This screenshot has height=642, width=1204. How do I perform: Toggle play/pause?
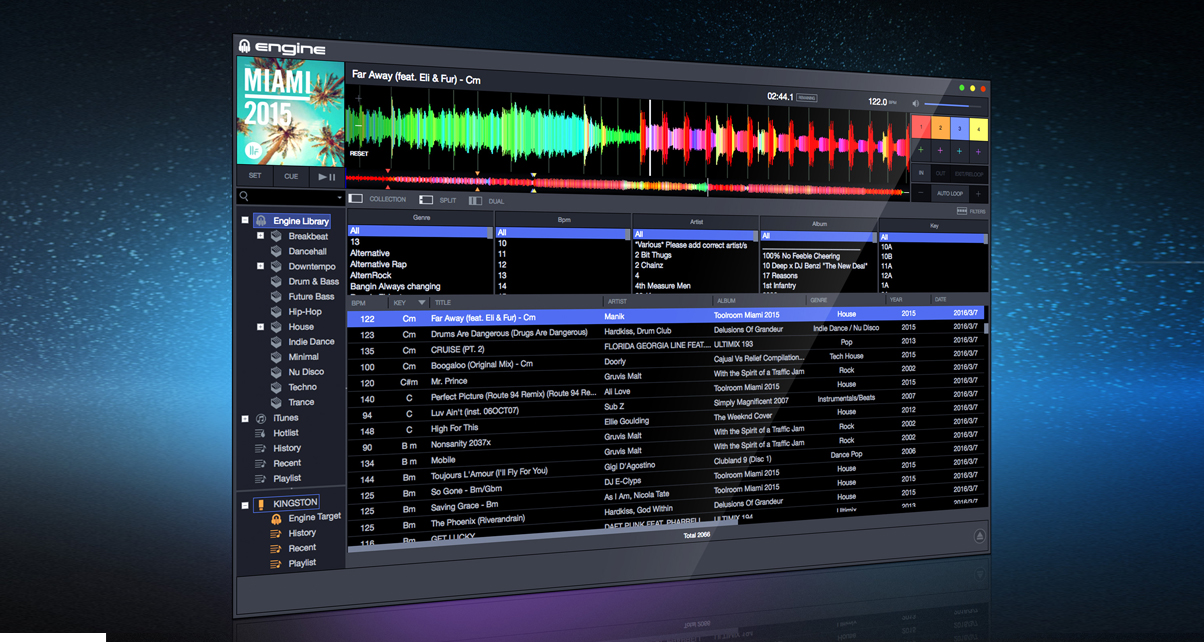click(325, 177)
